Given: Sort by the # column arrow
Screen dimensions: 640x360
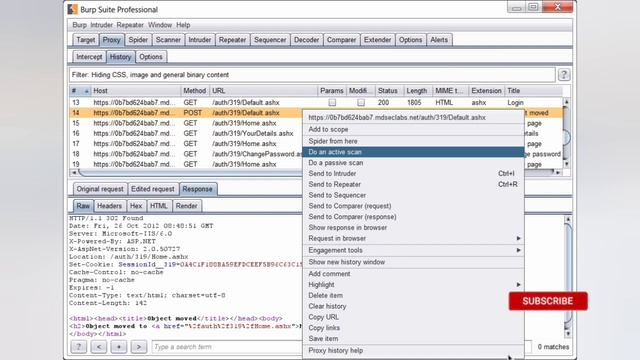Looking at the screenshot, I should (x=86, y=91).
